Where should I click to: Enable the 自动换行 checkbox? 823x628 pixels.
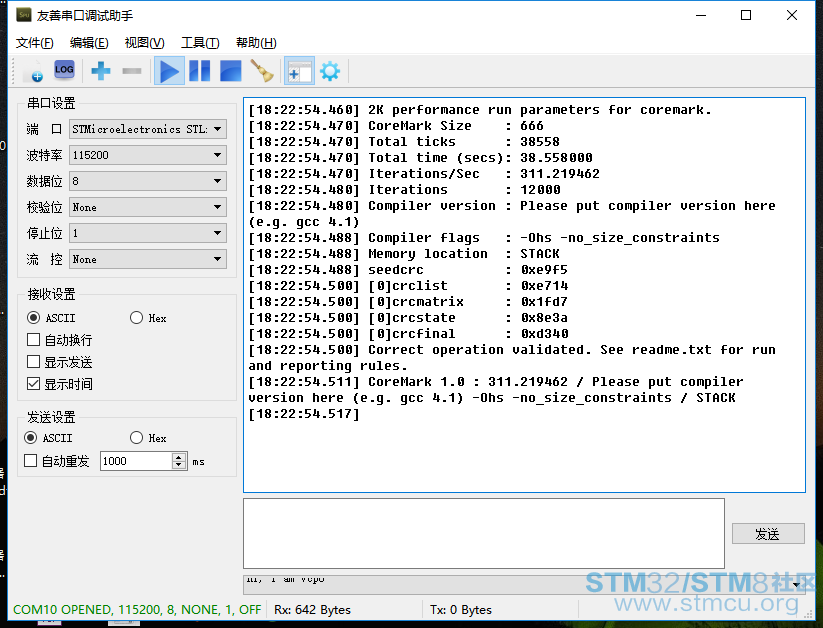pyautogui.click(x=33, y=340)
